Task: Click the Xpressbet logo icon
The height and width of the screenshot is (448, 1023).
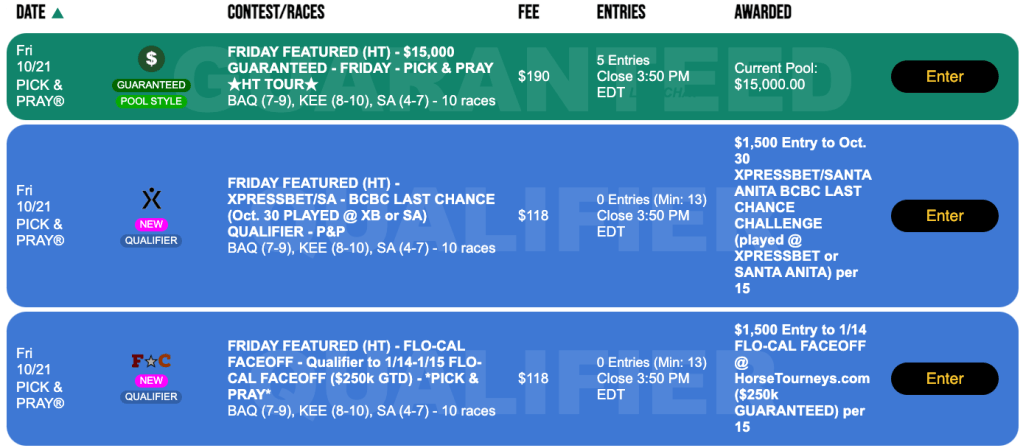Action: click(x=151, y=199)
